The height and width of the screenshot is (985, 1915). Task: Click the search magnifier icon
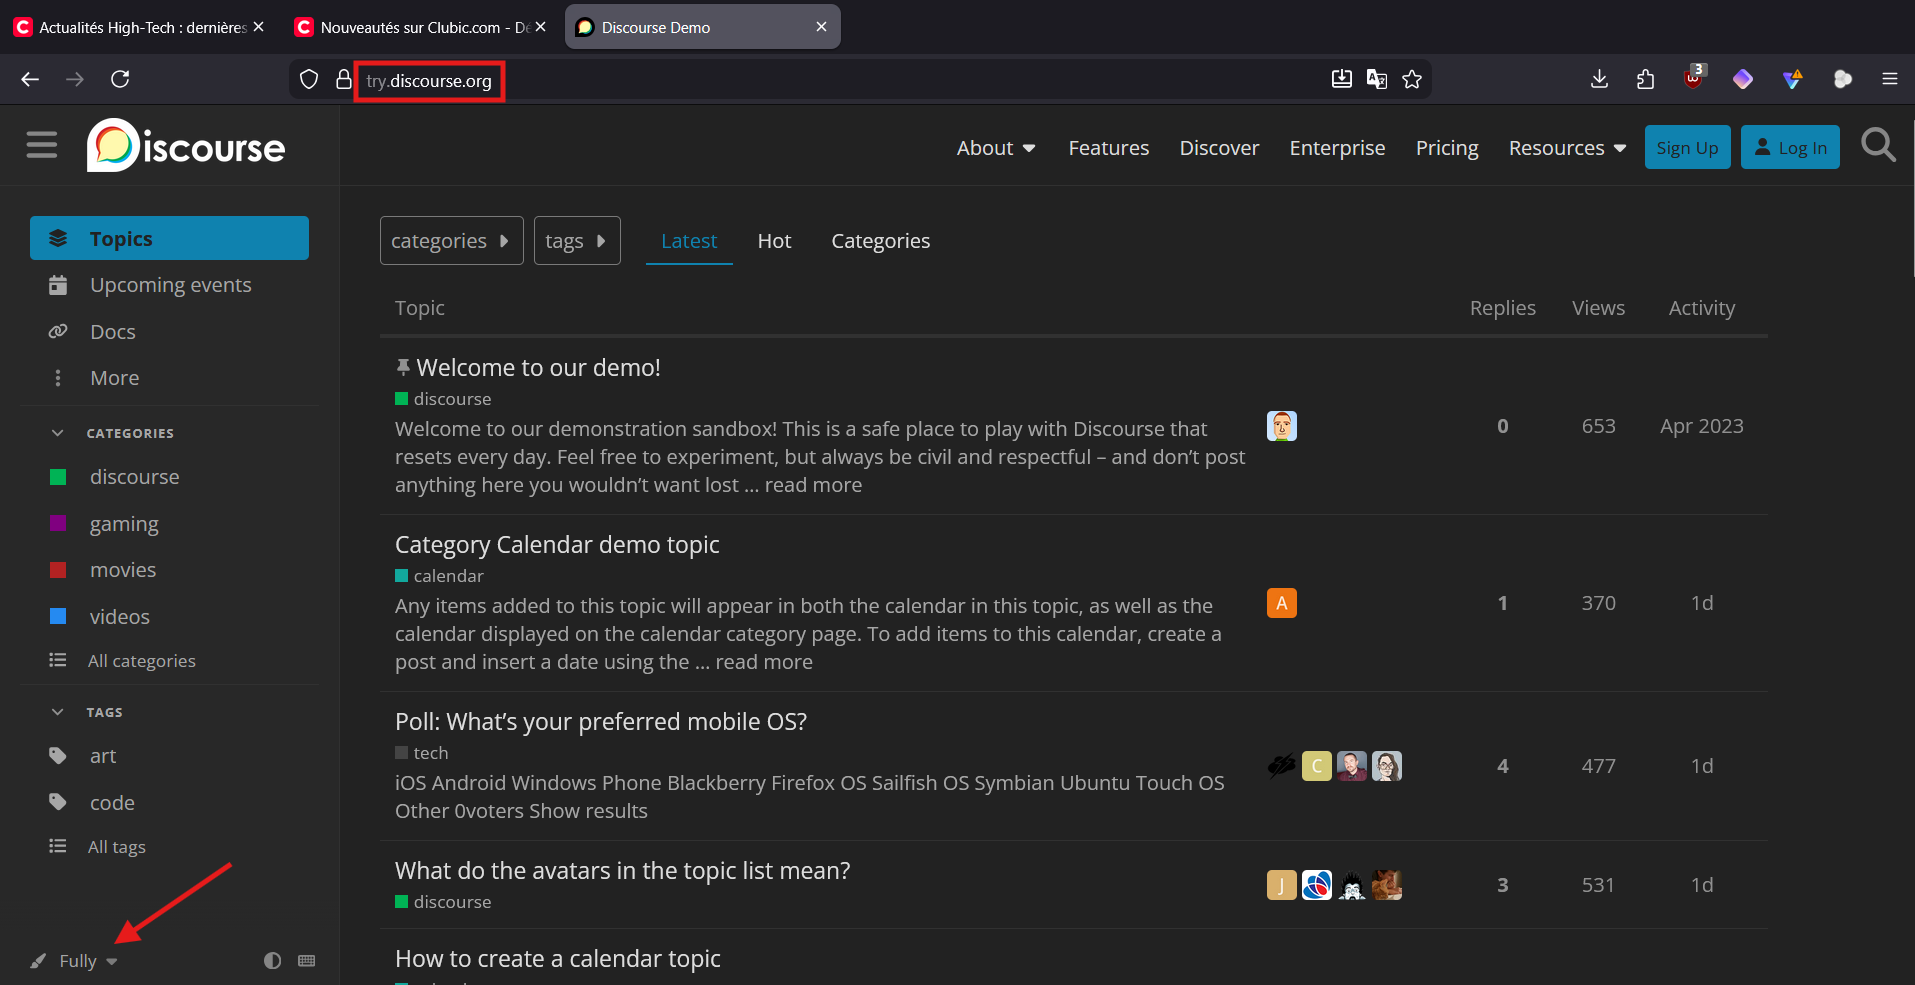(x=1877, y=146)
